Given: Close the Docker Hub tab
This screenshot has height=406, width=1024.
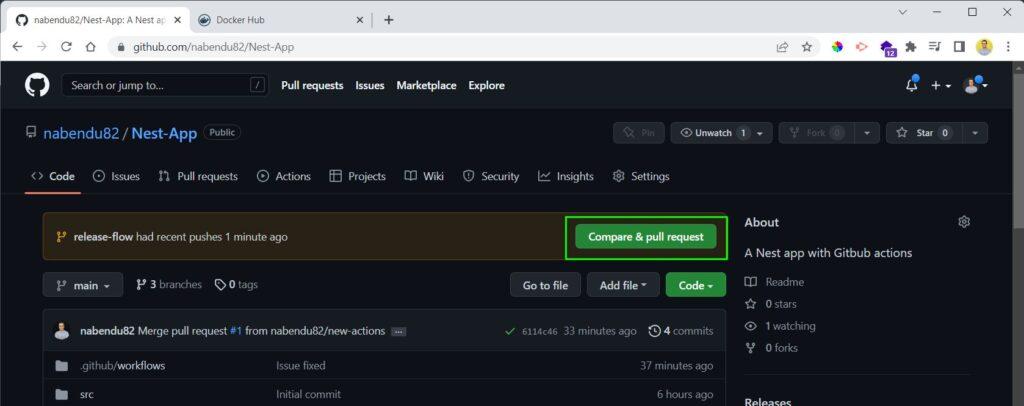Looking at the screenshot, I should [360, 20].
